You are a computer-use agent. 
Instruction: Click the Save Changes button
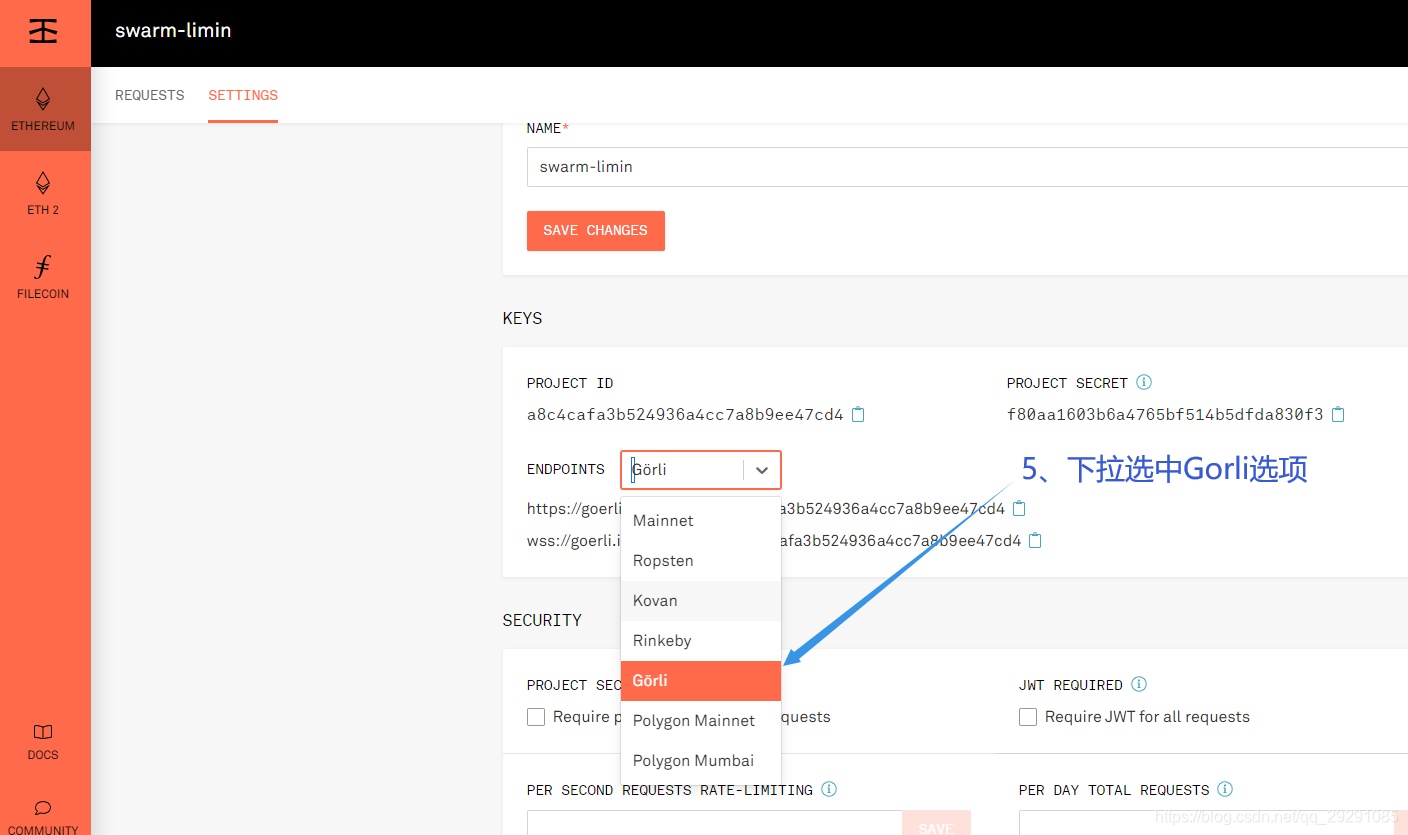[x=596, y=230]
